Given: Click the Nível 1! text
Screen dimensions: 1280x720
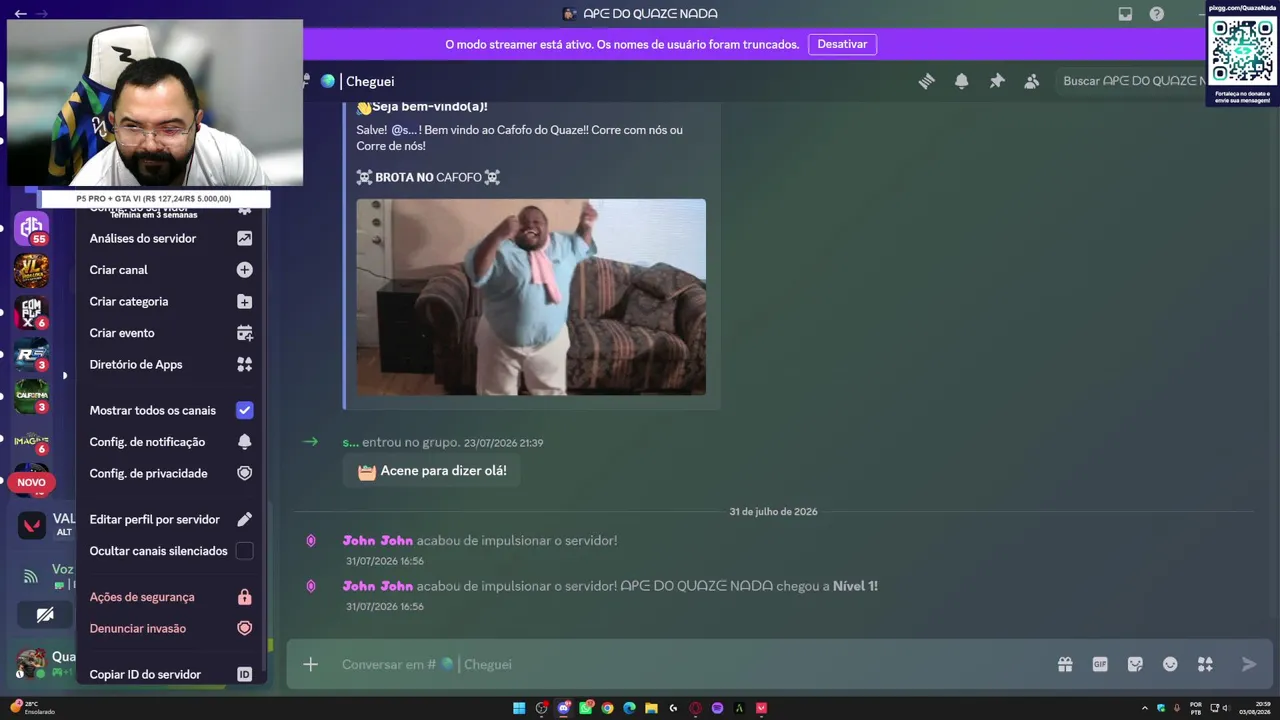Looking at the screenshot, I should (x=855, y=586).
